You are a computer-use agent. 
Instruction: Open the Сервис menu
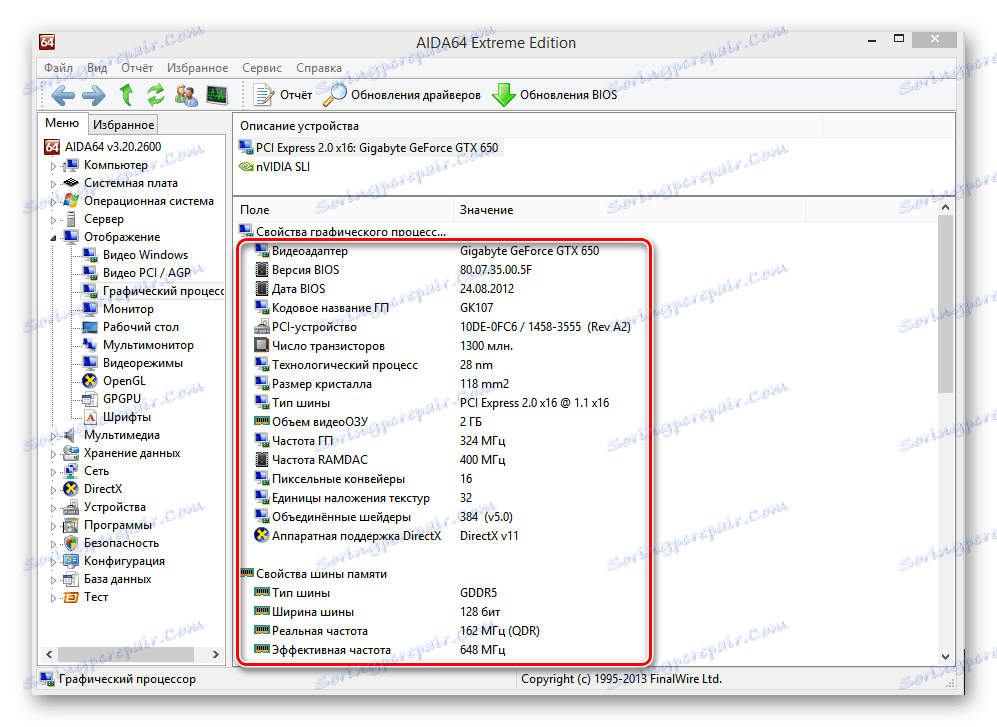coord(261,67)
